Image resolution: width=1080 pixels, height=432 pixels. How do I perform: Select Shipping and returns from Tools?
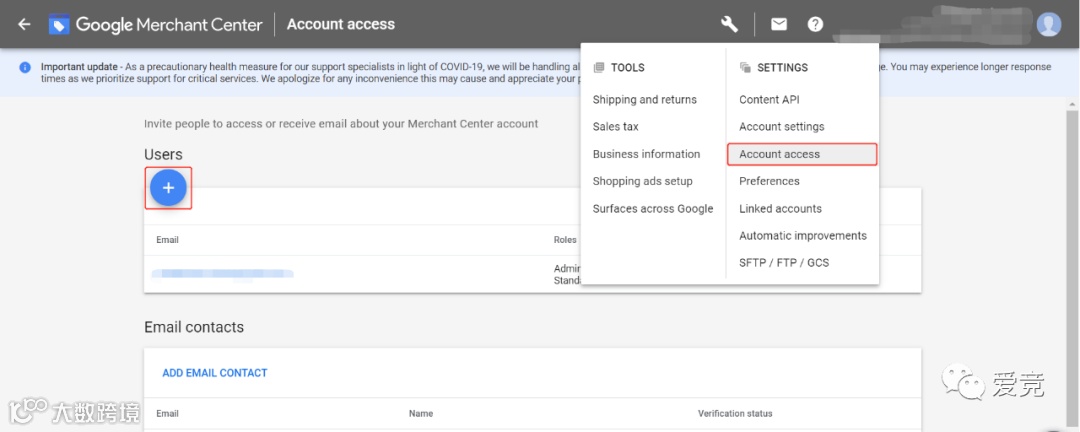(644, 100)
